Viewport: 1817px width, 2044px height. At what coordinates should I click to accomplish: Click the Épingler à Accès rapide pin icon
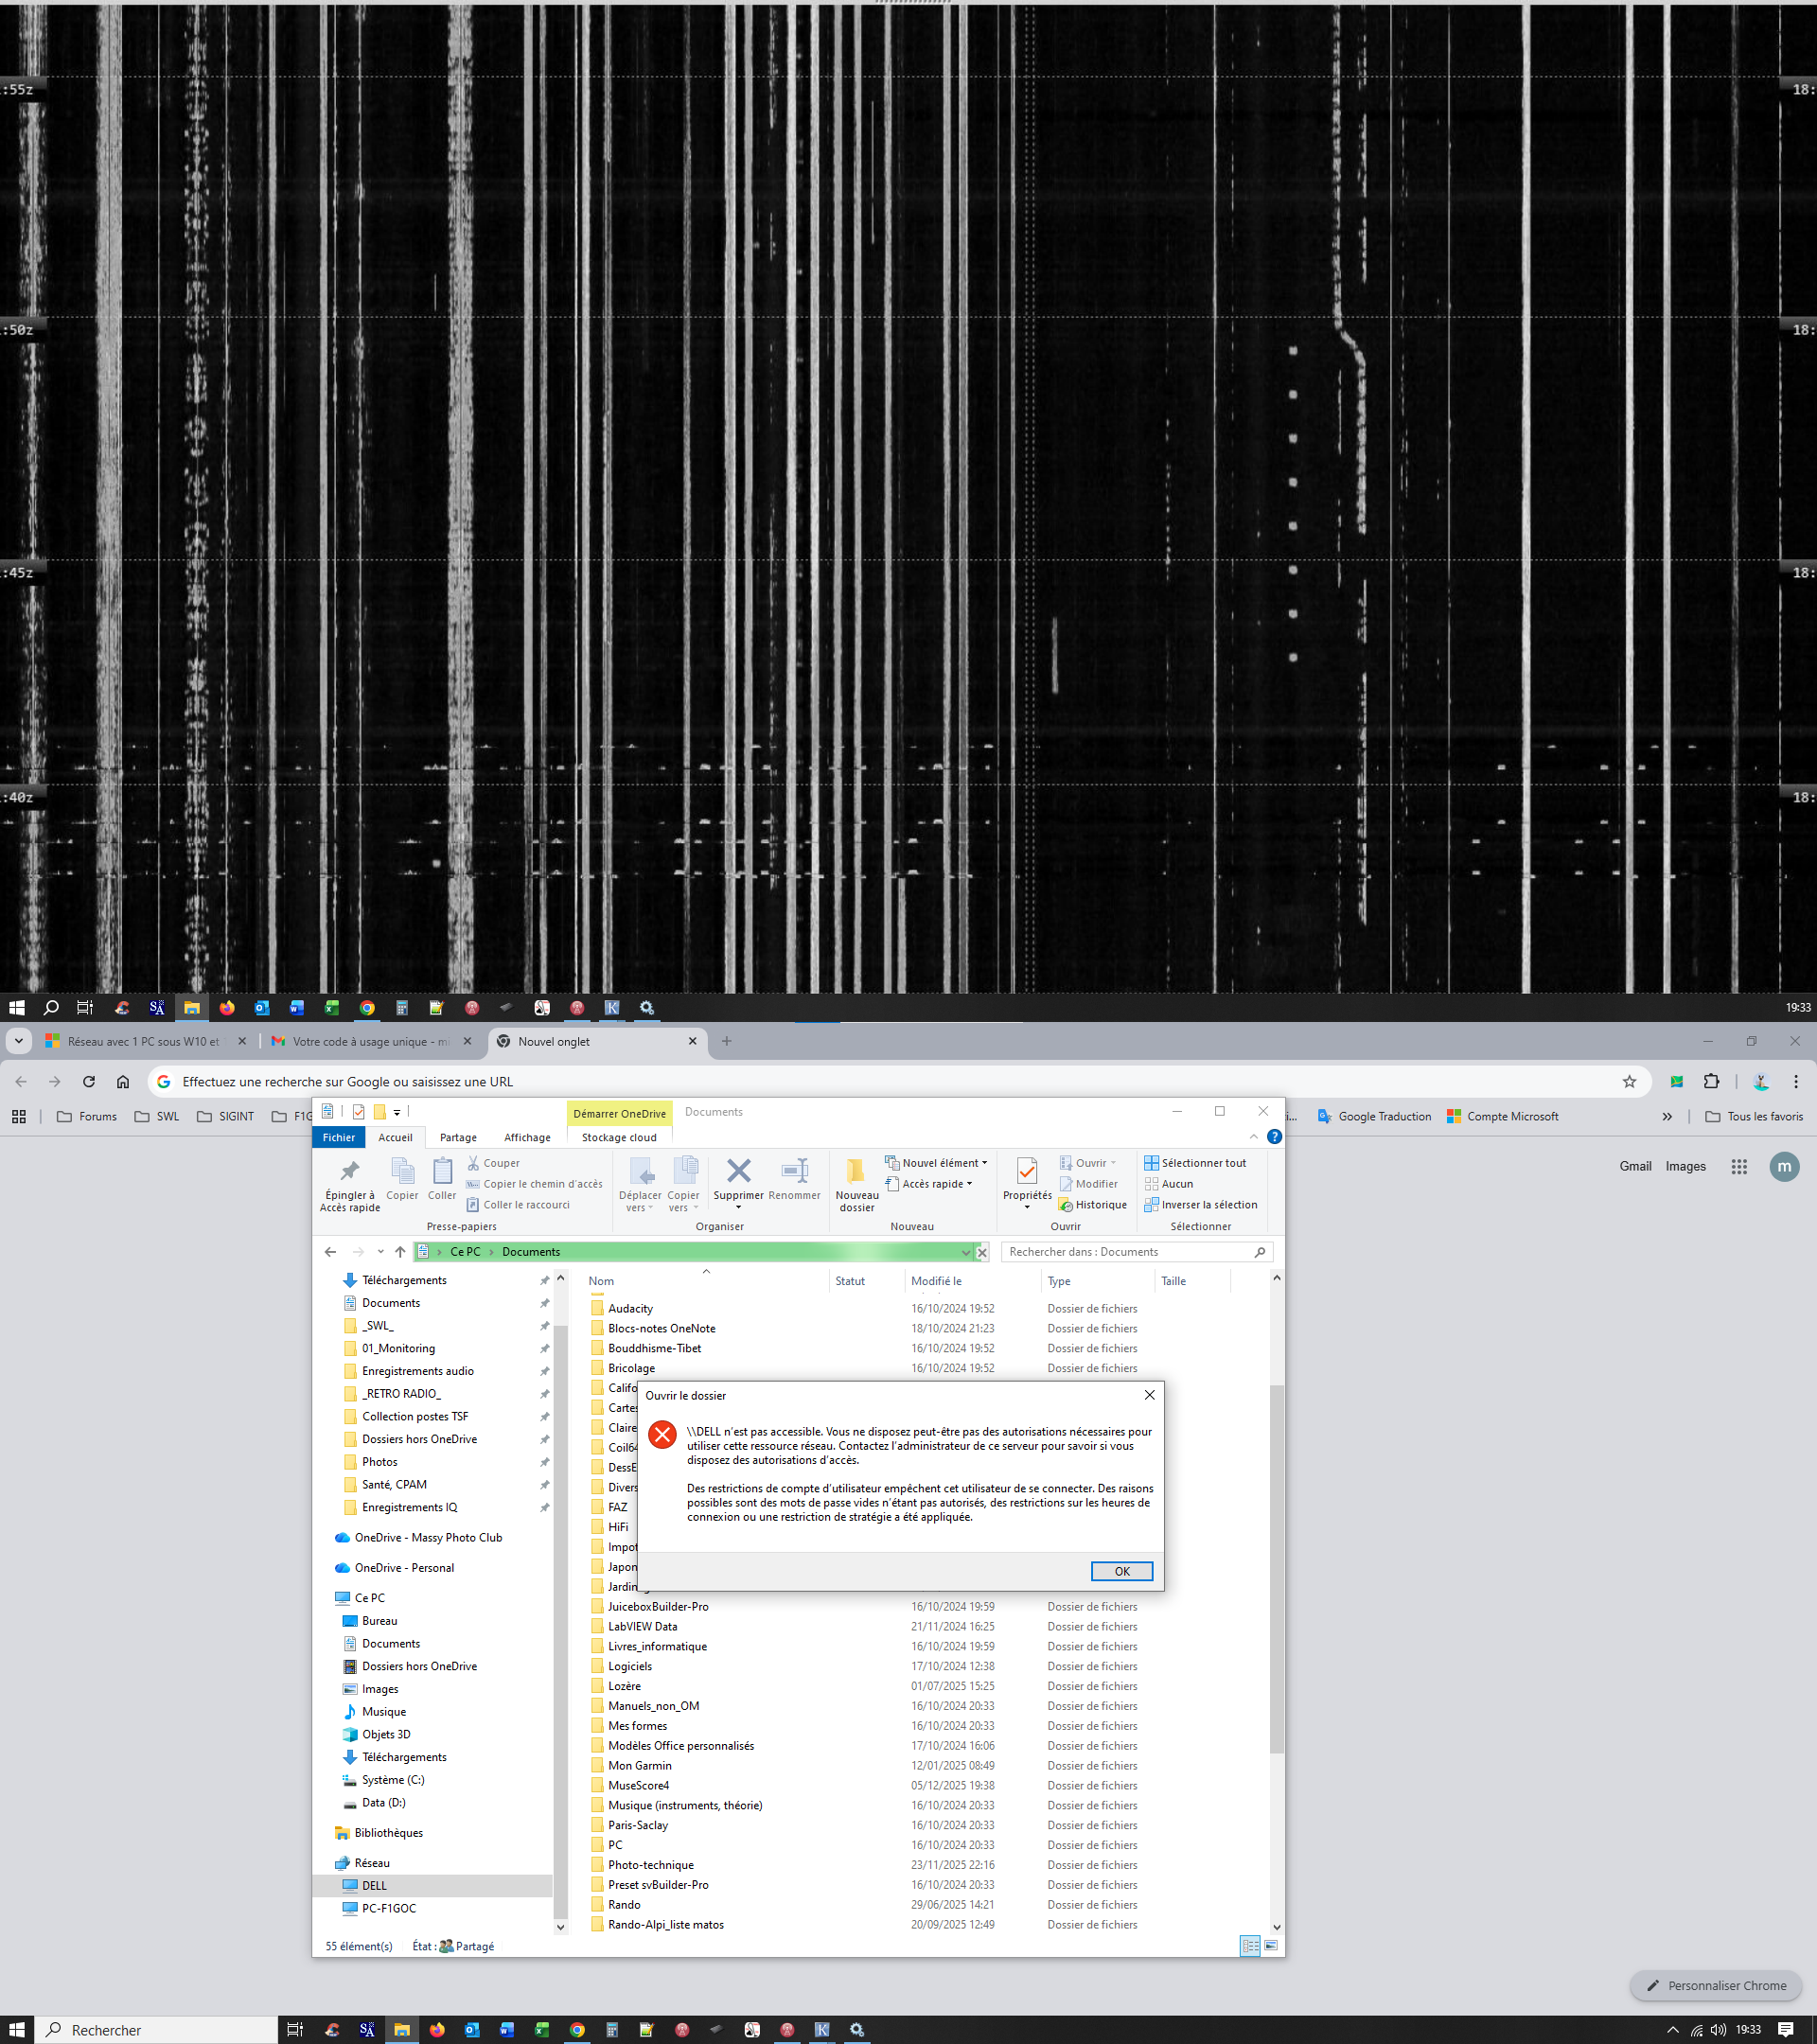(349, 1171)
